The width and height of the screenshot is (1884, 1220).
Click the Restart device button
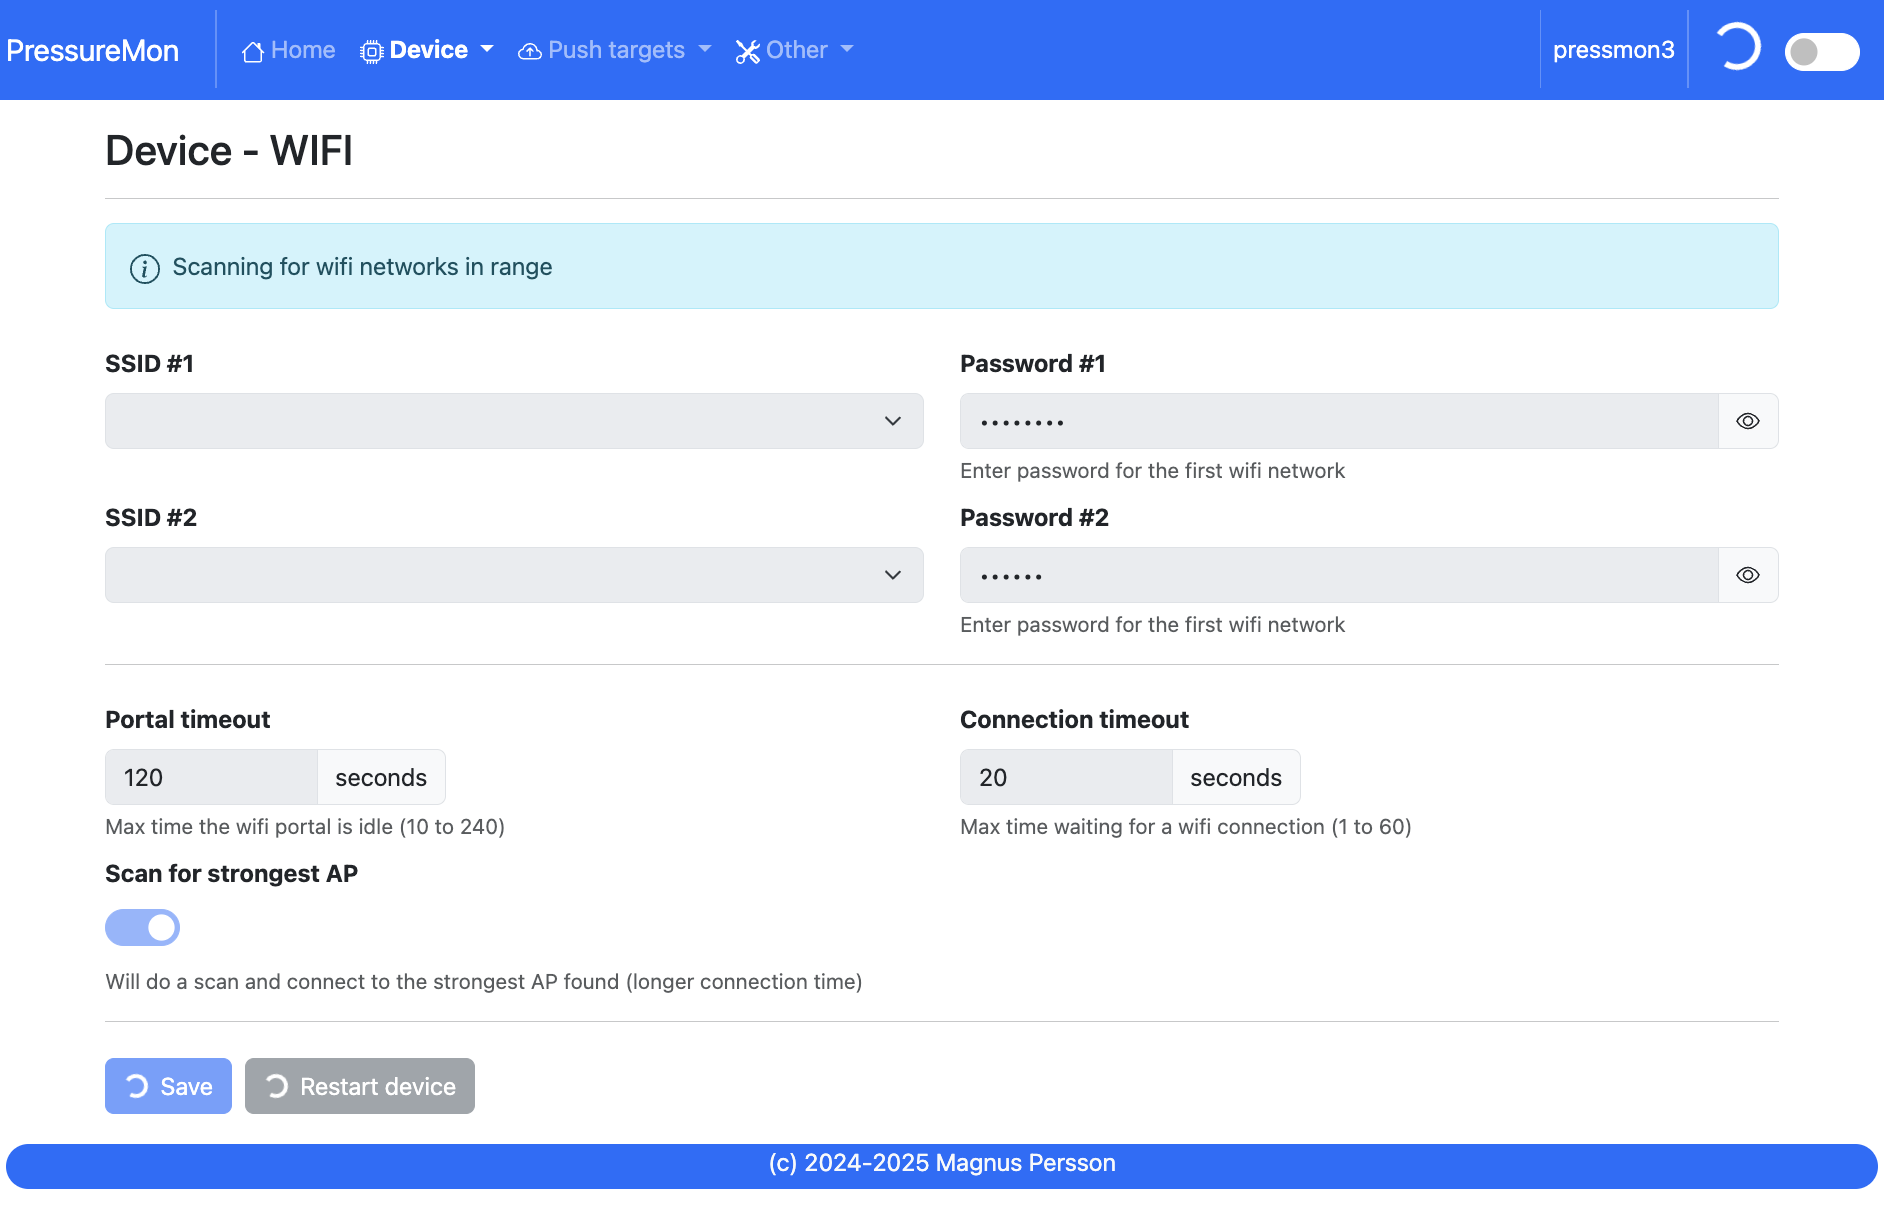point(360,1086)
